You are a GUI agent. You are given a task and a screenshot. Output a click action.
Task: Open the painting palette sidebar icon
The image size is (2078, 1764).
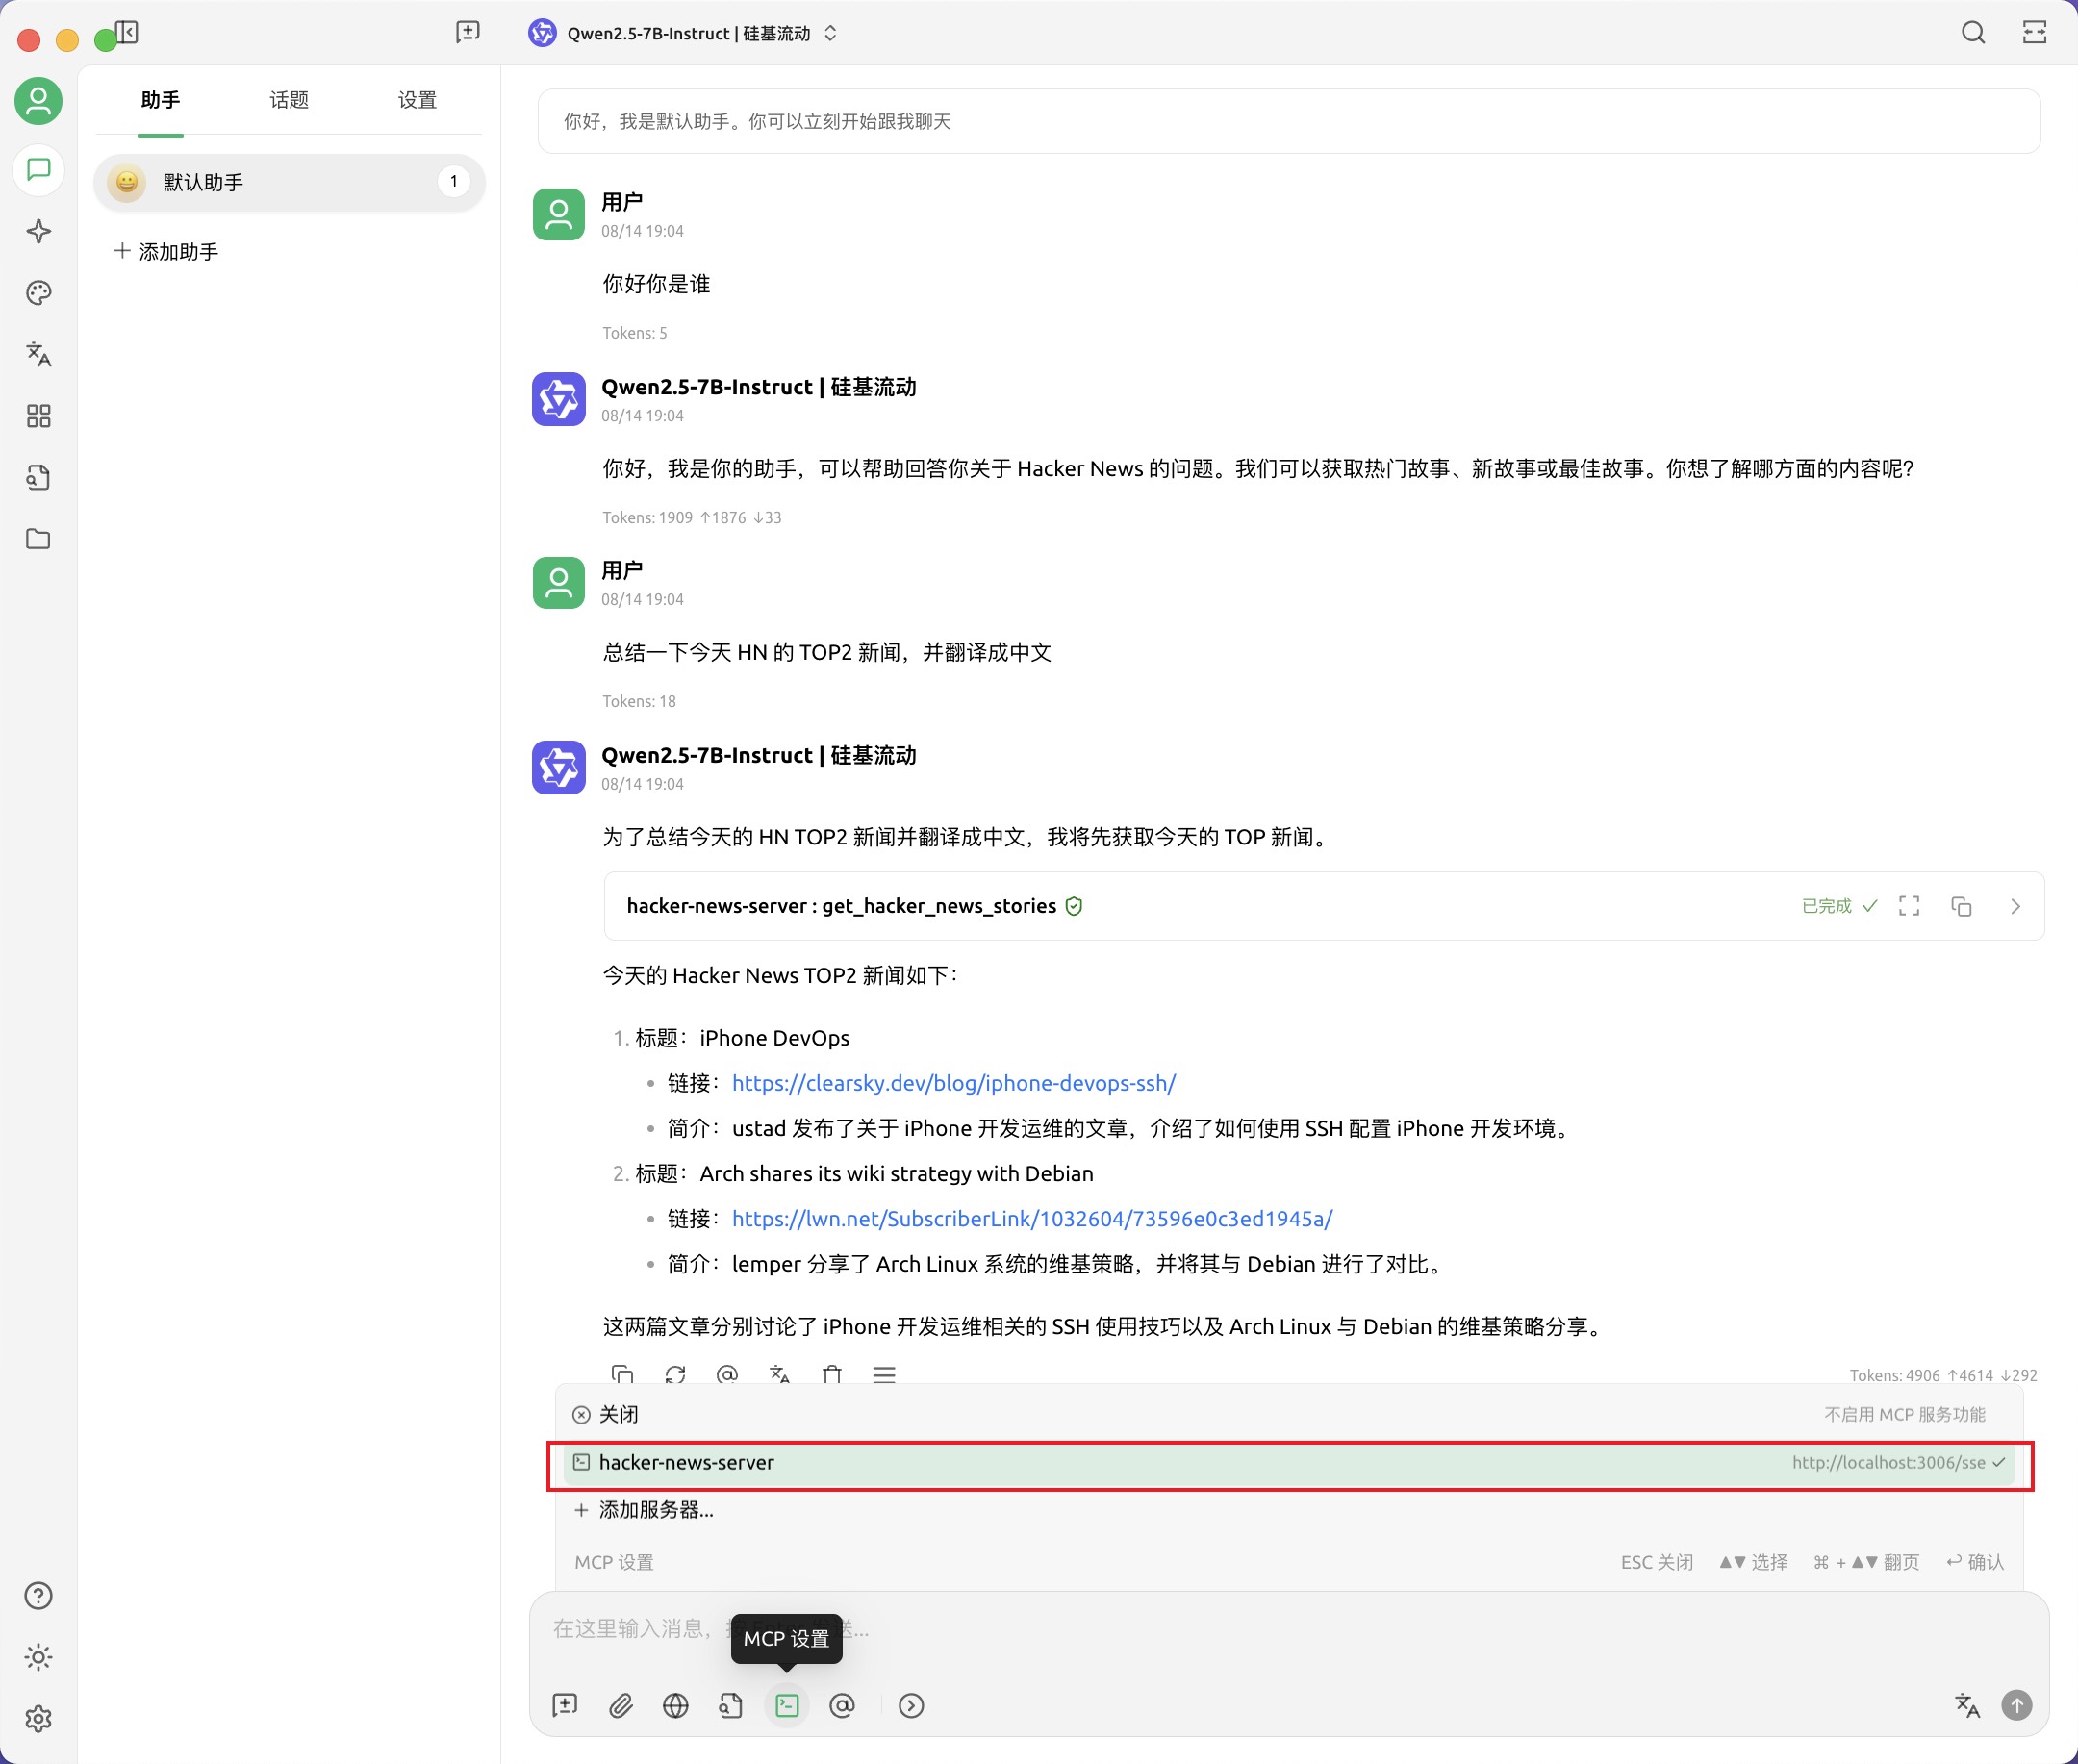[x=38, y=293]
